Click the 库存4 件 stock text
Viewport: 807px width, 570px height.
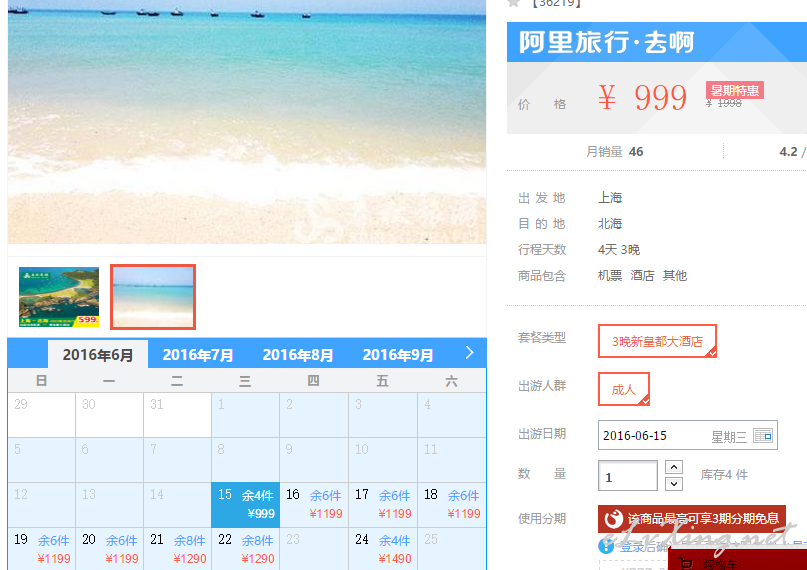724,475
